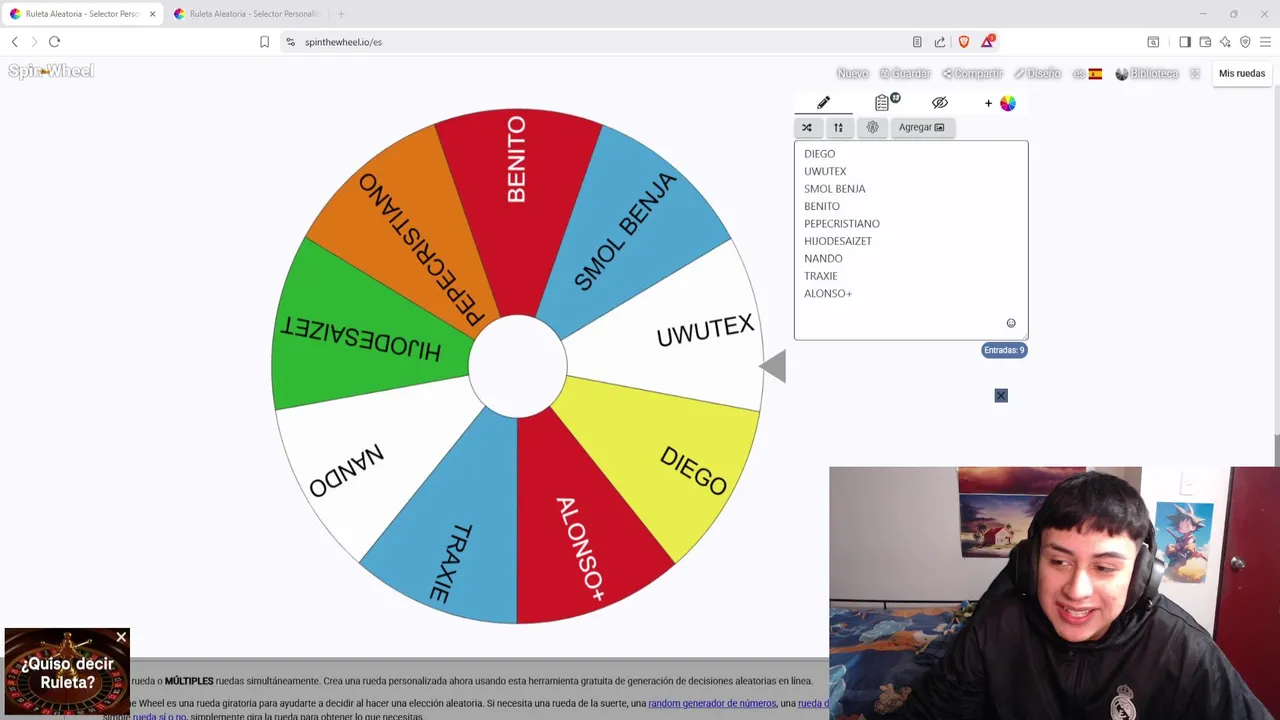
Task: Select HIJODESAIZET entry in the list
Action: pyautogui.click(x=837, y=241)
